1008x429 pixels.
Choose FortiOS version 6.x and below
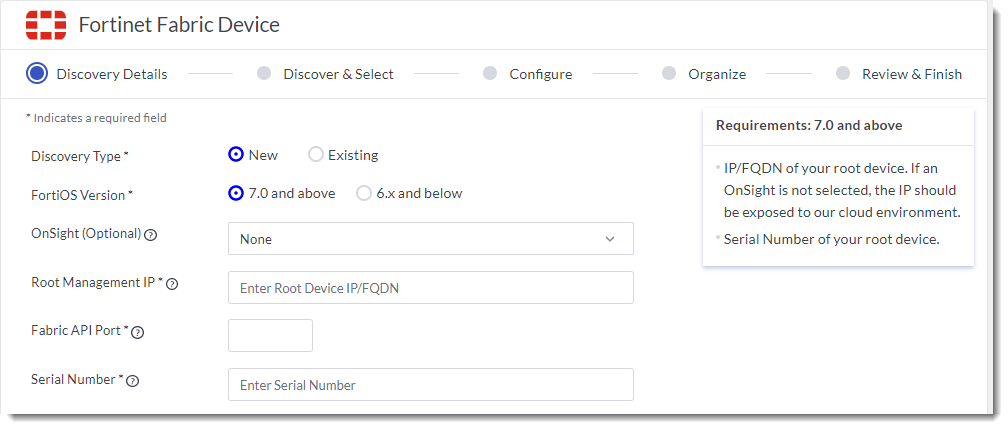(364, 193)
